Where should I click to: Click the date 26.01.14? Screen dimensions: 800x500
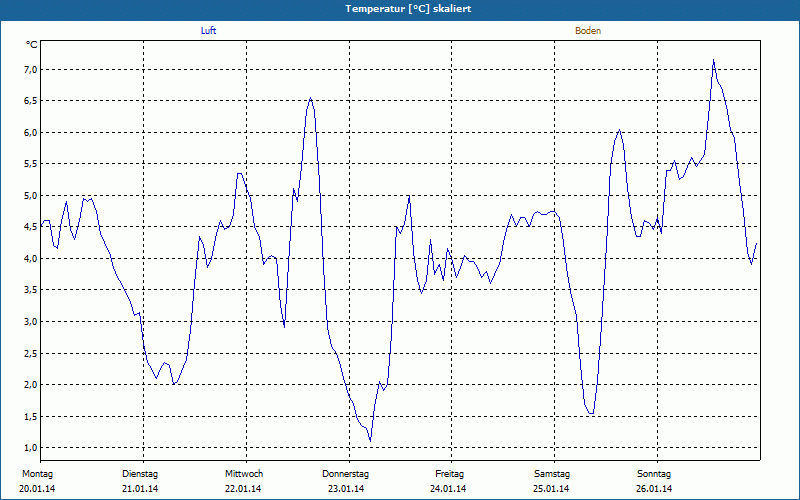tap(654, 489)
